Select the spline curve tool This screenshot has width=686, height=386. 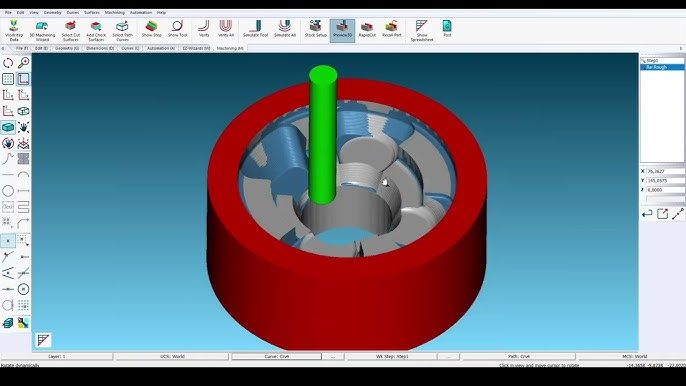[8, 158]
